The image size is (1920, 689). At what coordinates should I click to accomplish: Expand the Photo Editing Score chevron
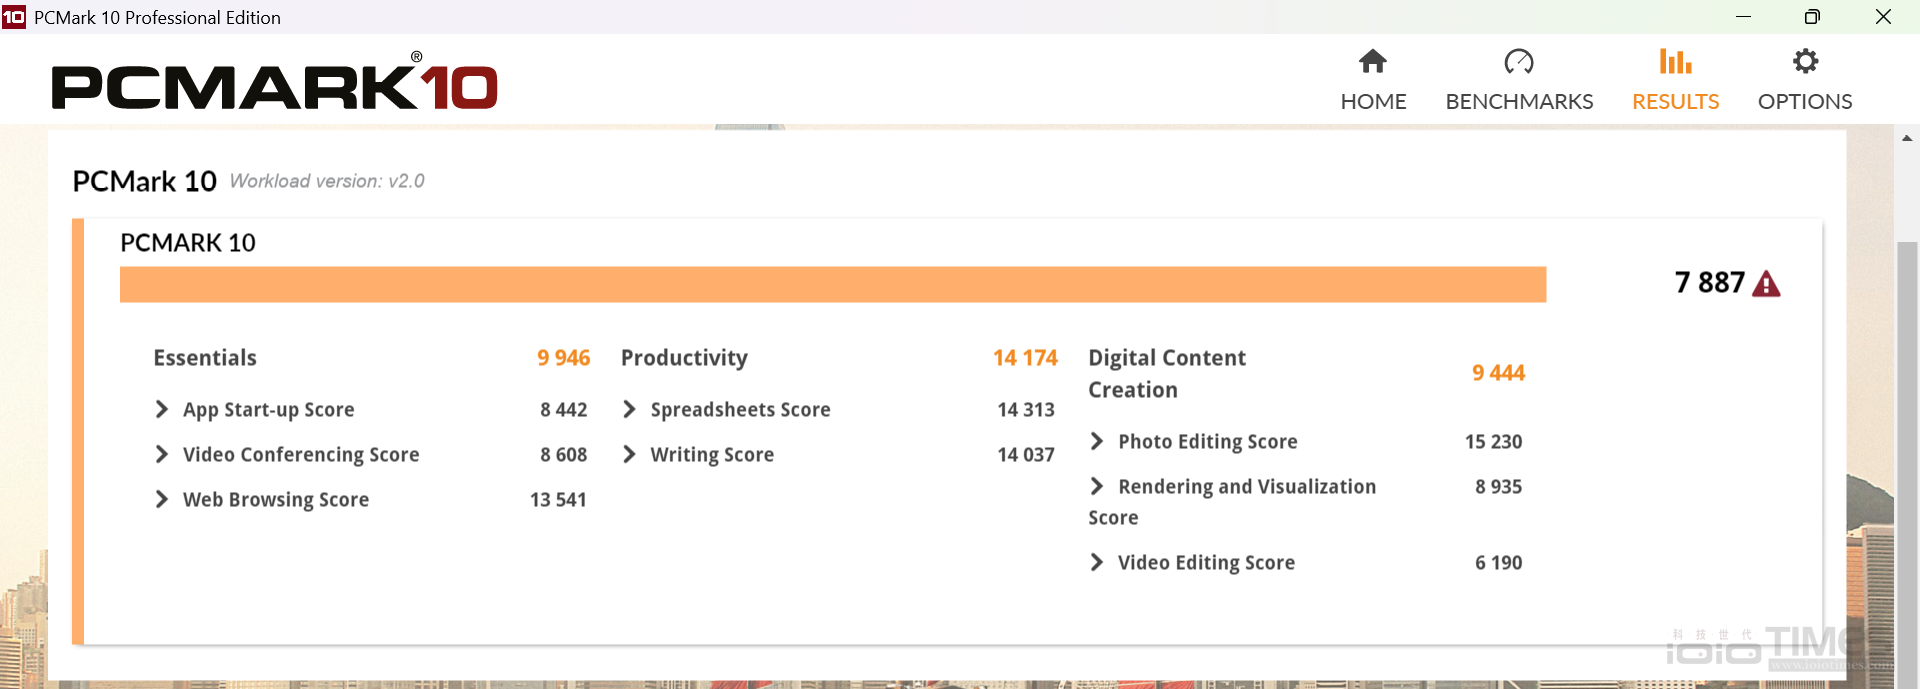click(1097, 441)
